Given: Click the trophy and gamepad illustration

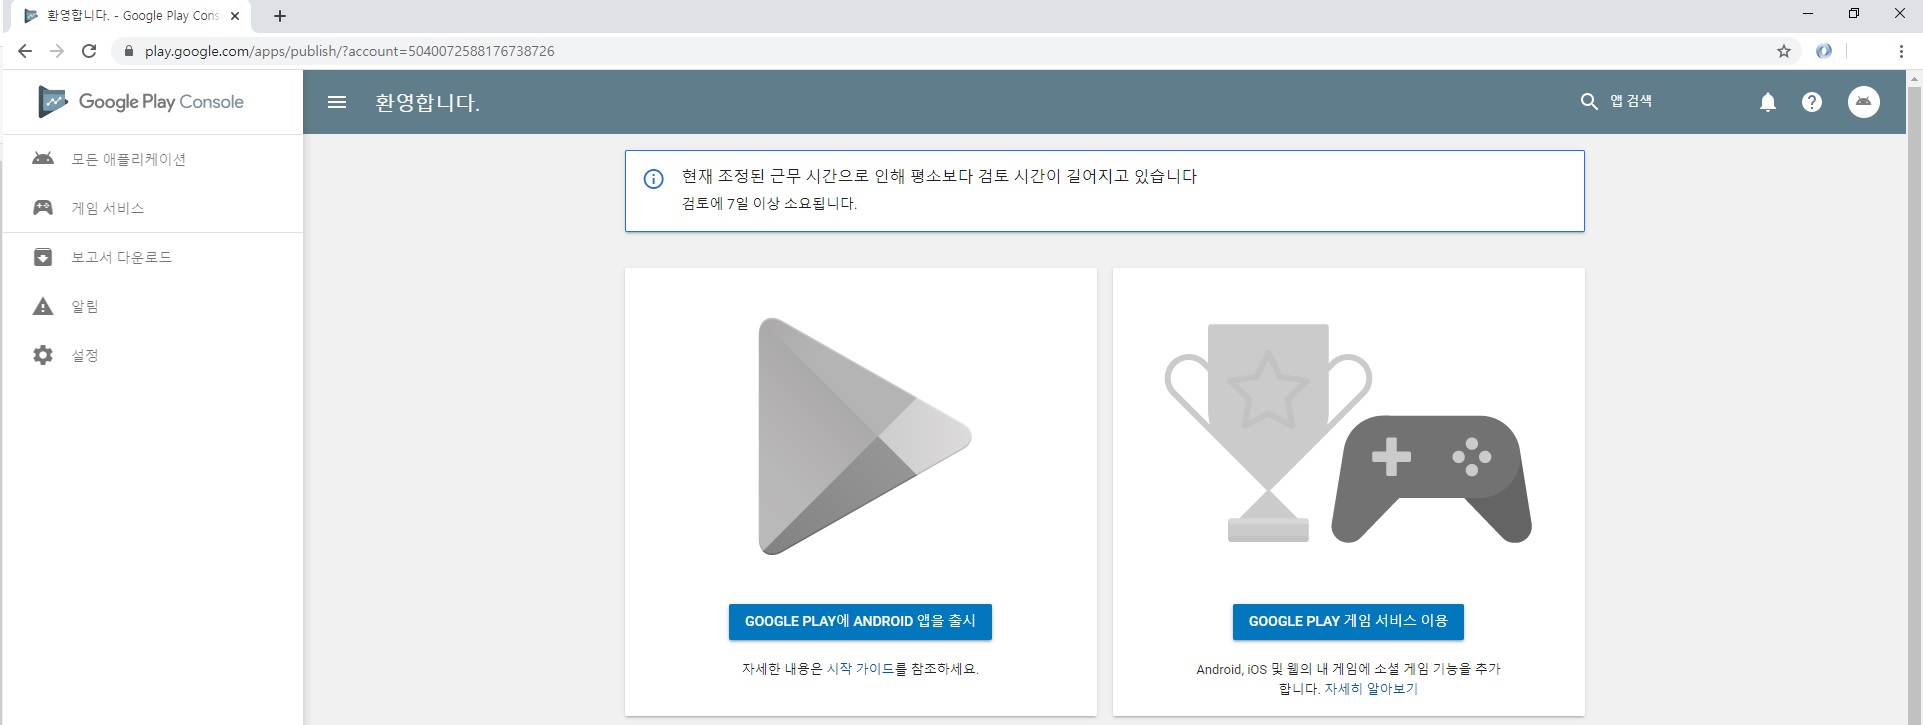Looking at the screenshot, I should pos(1348,433).
